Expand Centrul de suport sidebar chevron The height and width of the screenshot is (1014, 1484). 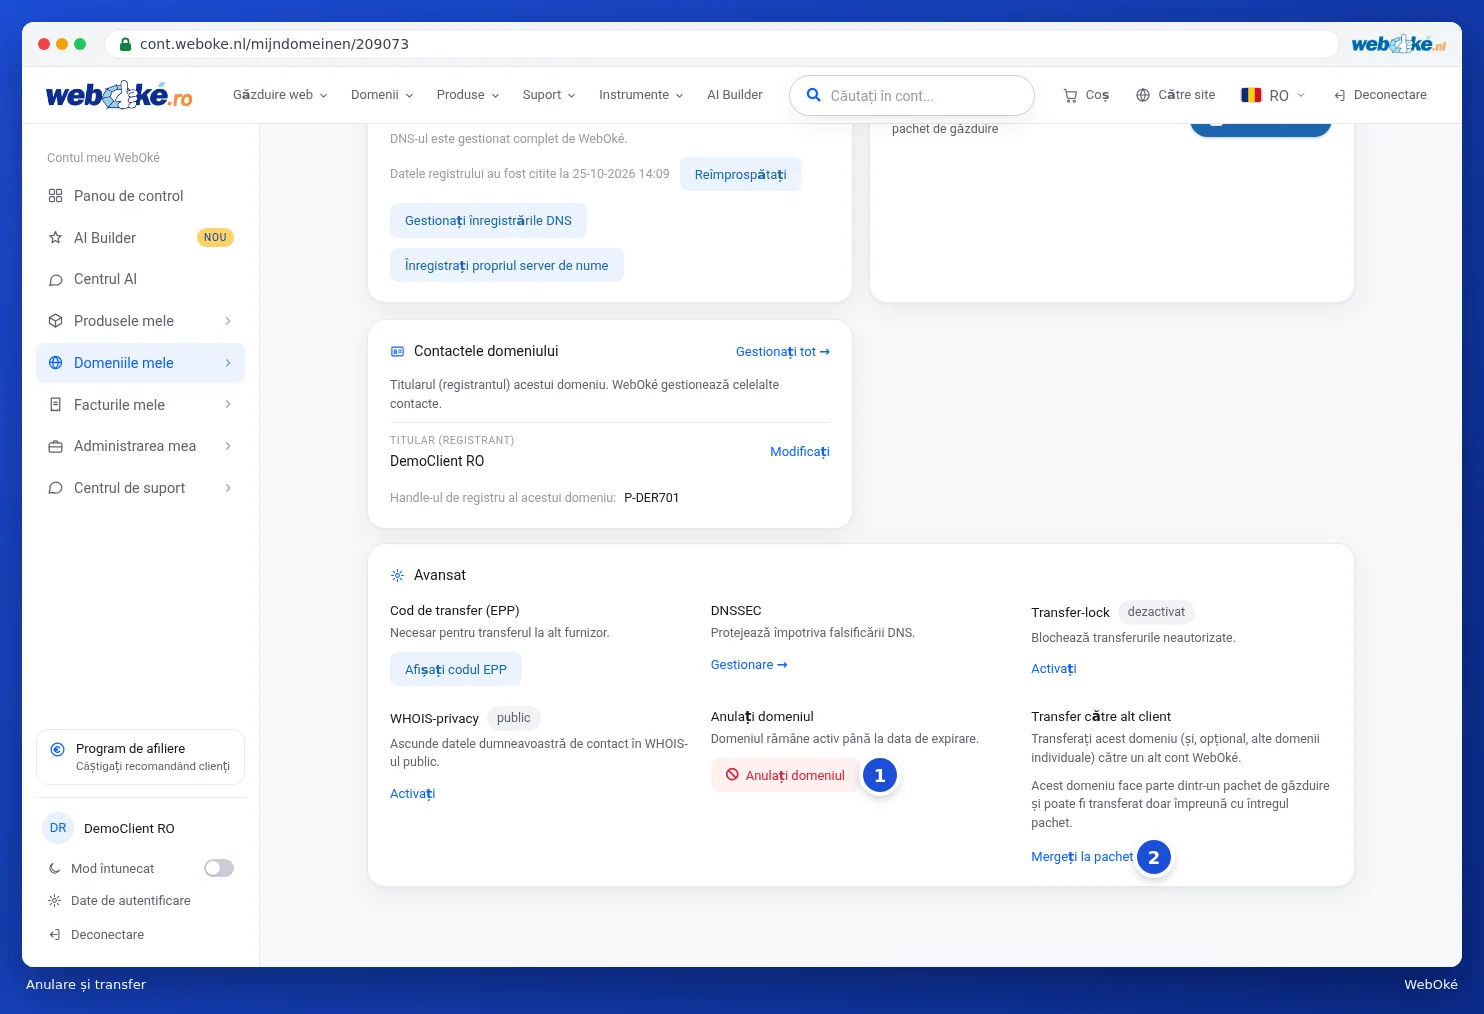(228, 488)
